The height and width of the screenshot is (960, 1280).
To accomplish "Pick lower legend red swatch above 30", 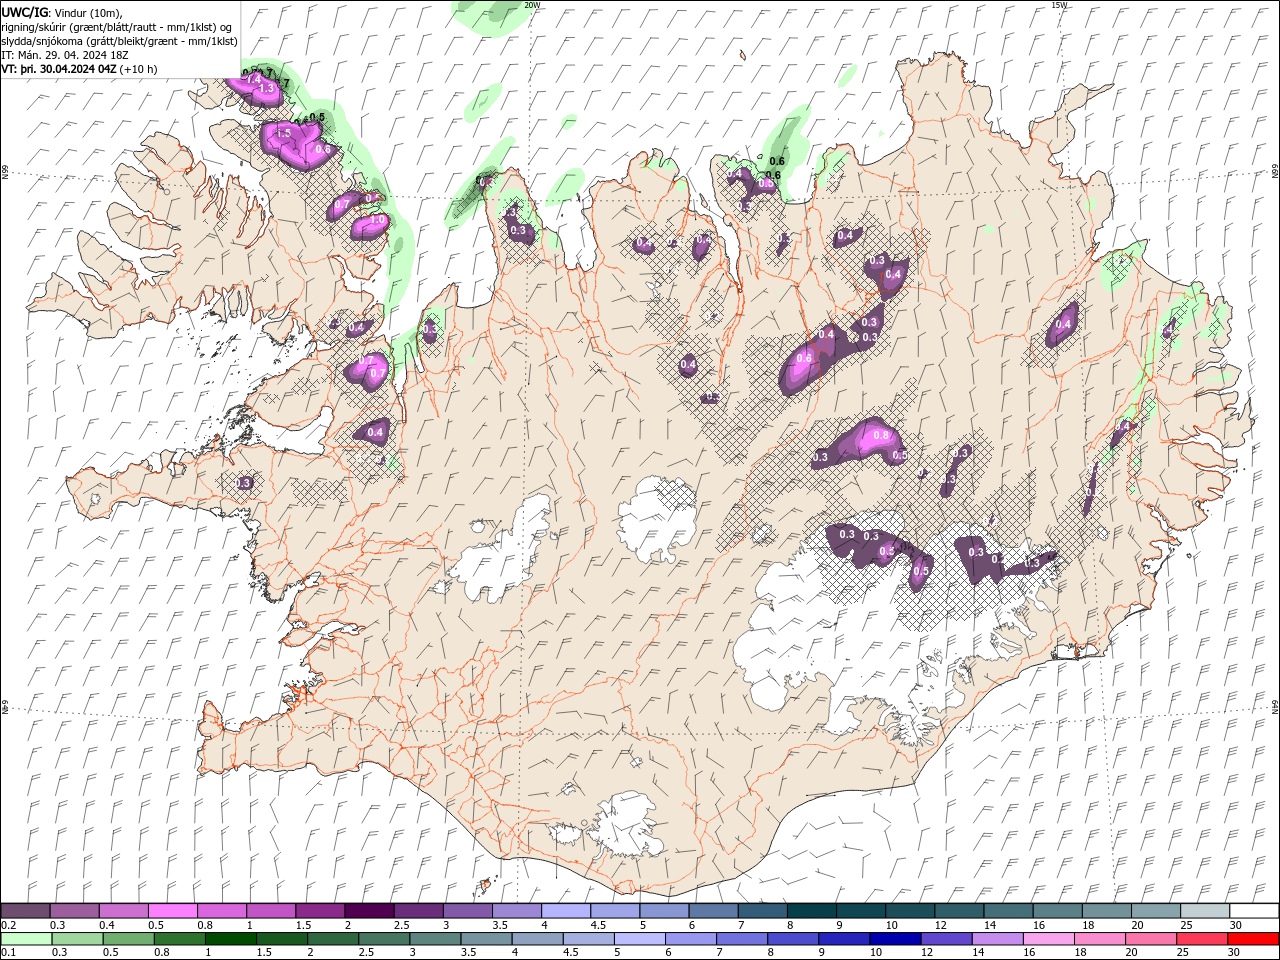I will coord(1253,939).
